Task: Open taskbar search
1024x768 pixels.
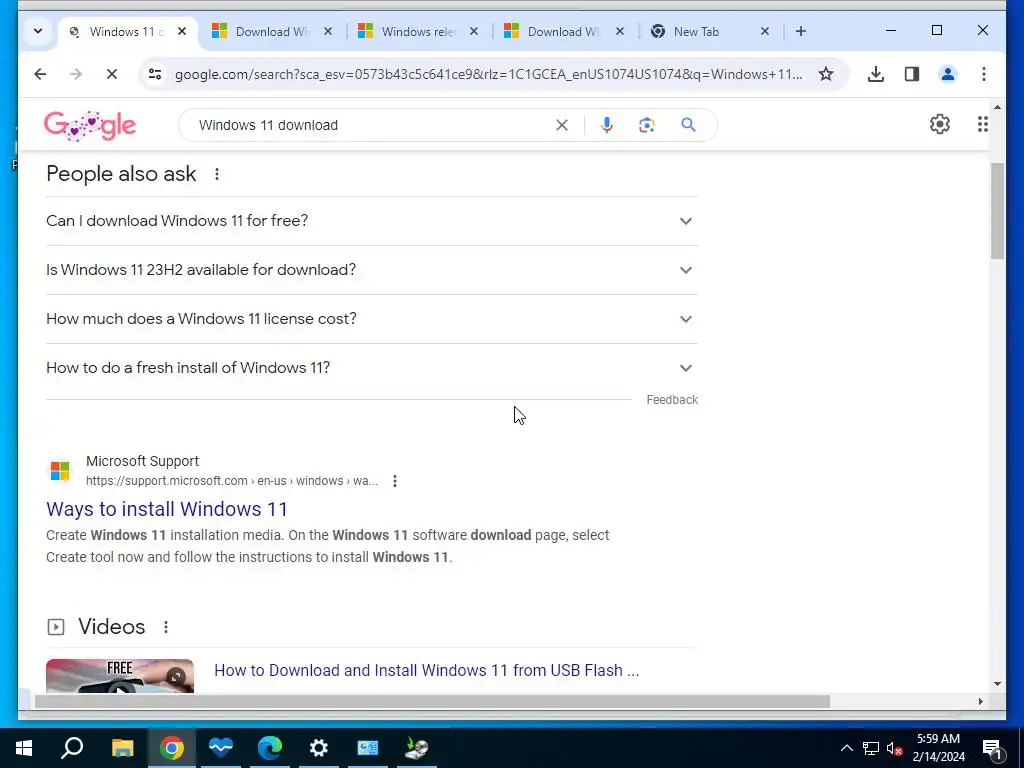Action: click(72, 748)
